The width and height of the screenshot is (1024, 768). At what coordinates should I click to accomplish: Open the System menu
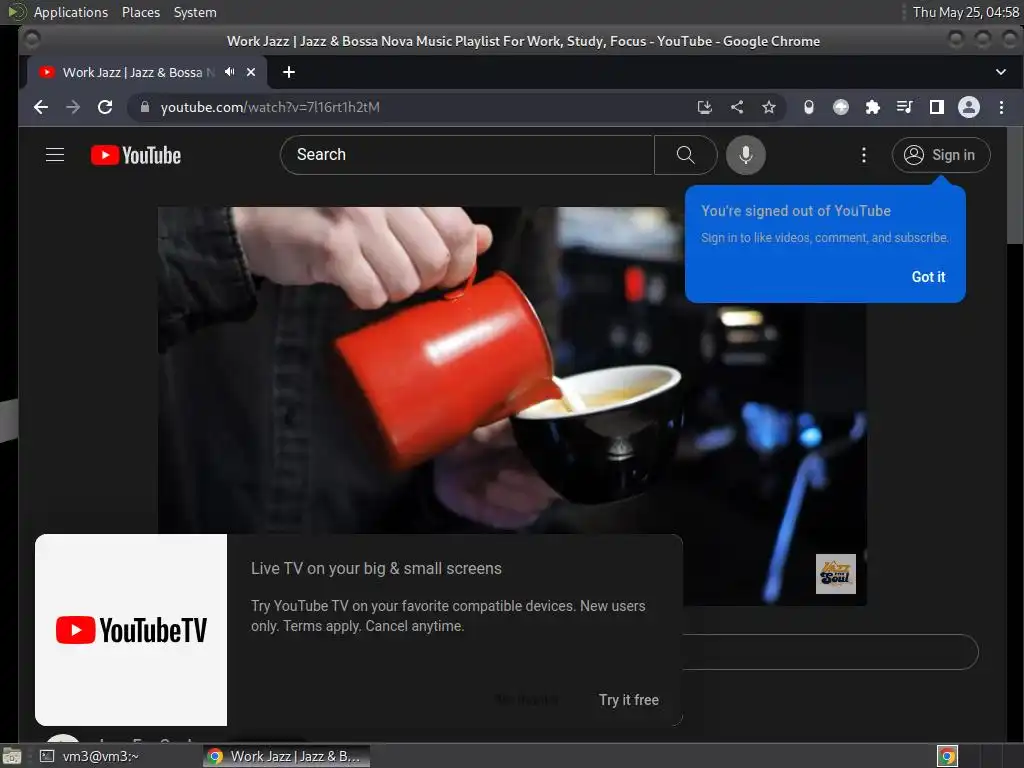click(x=195, y=12)
